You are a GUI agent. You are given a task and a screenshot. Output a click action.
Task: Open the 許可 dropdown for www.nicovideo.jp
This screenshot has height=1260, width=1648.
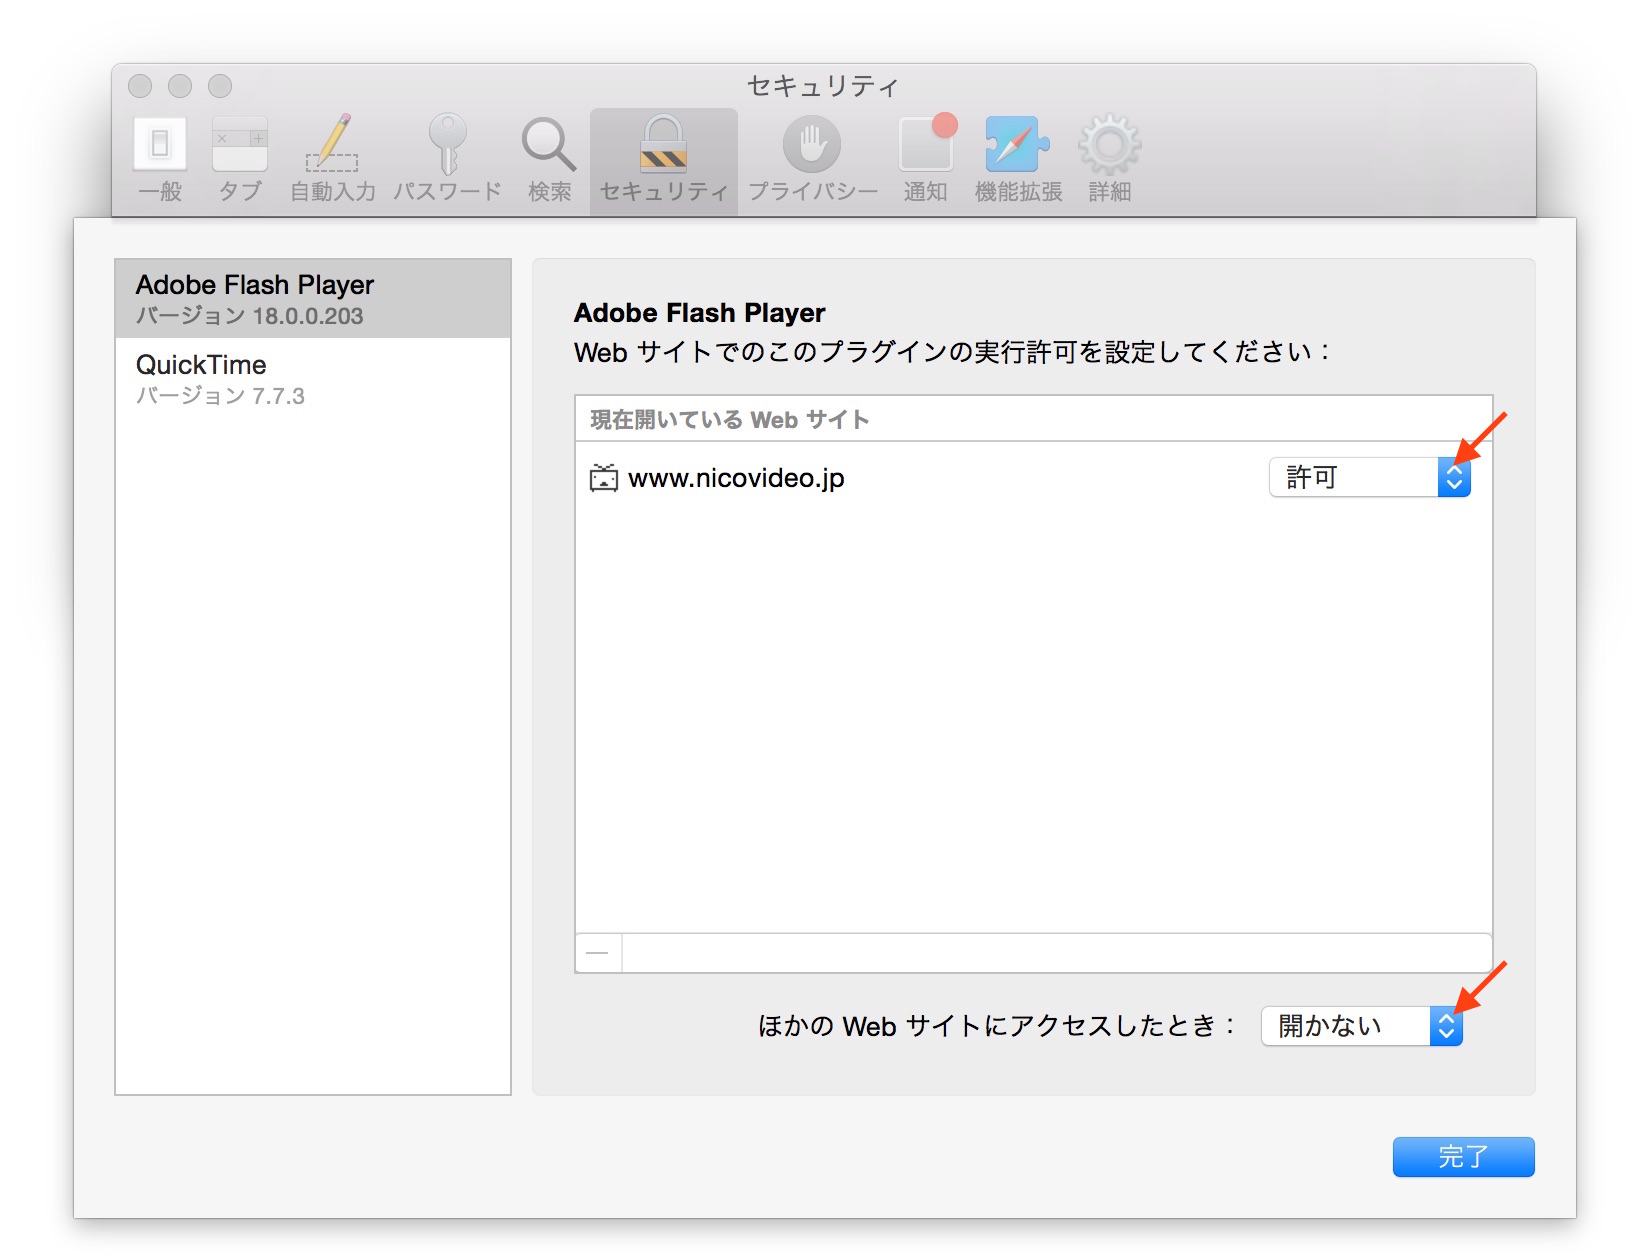click(1370, 477)
